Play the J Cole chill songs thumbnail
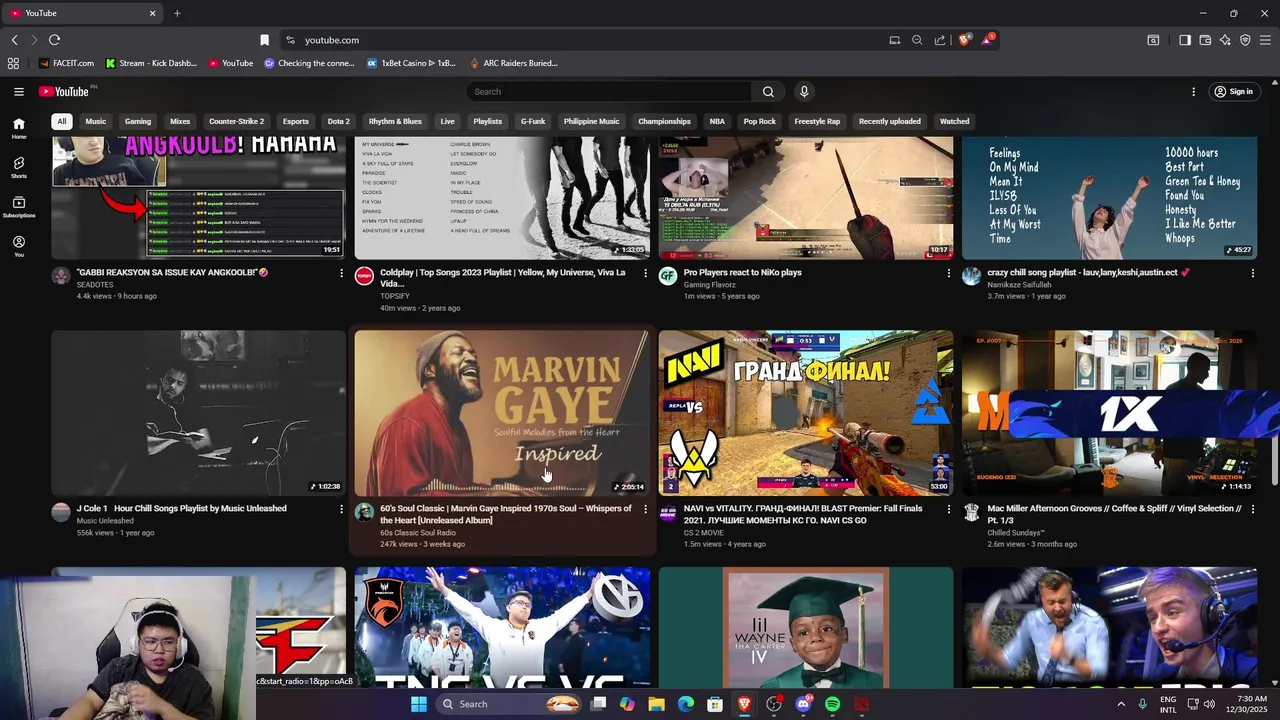Viewport: 1280px width, 720px height. click(198, 413)
